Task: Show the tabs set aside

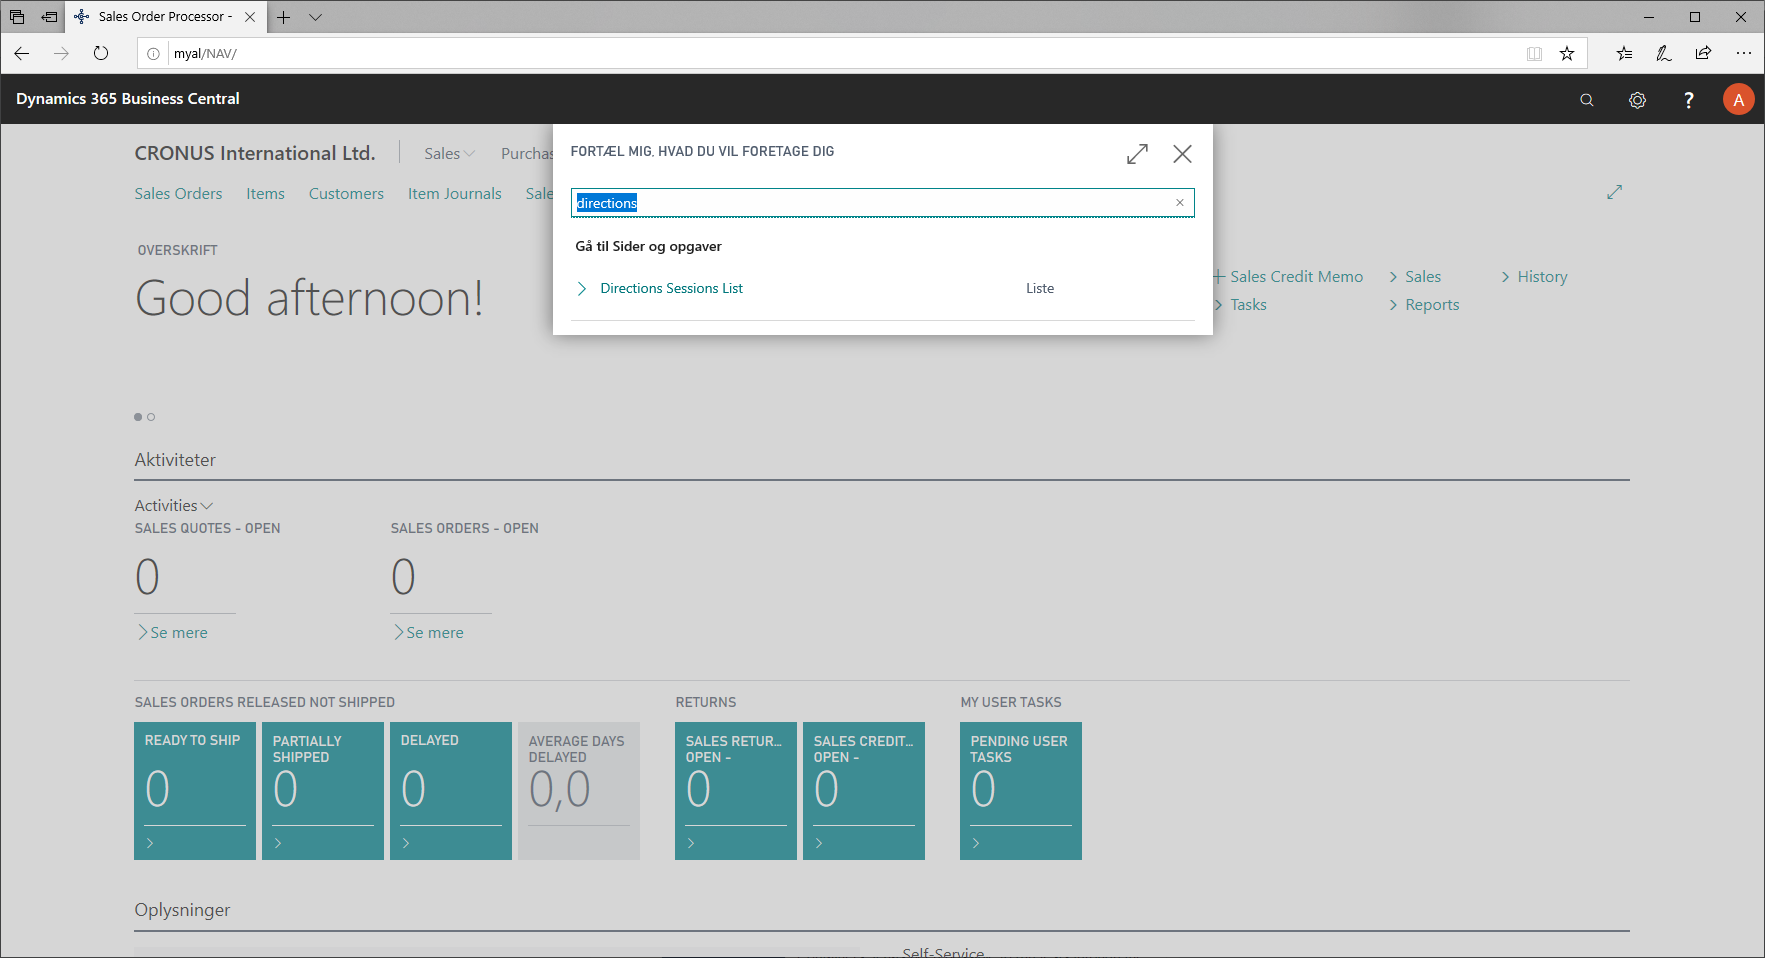Action: [x=17, y=17]
